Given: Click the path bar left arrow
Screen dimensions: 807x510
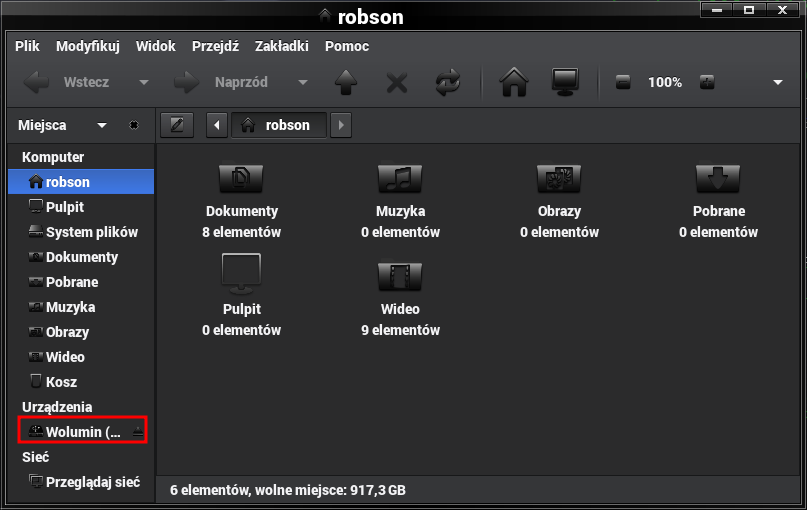Looking at the screenshot, I should 217,125.
